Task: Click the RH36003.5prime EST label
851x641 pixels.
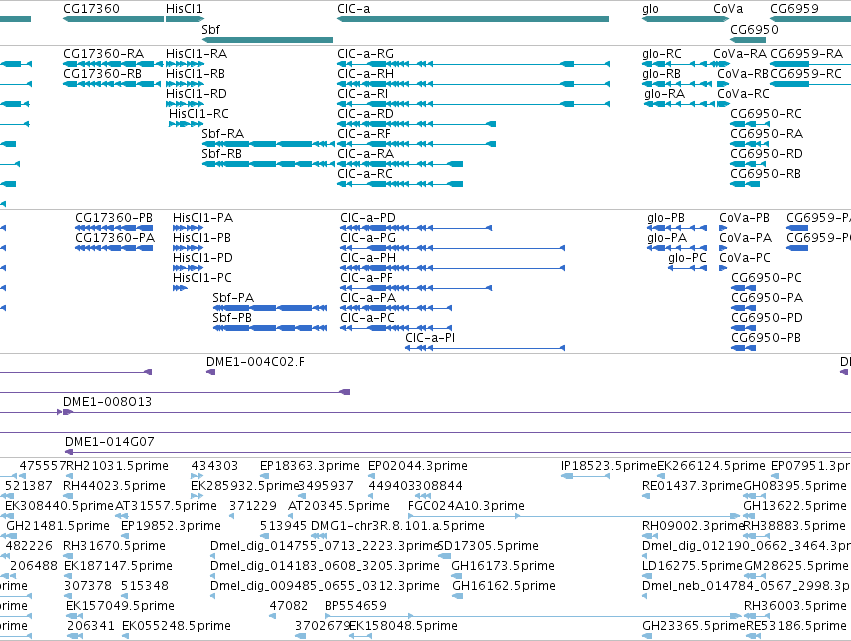Action: (x=795, y=606)
